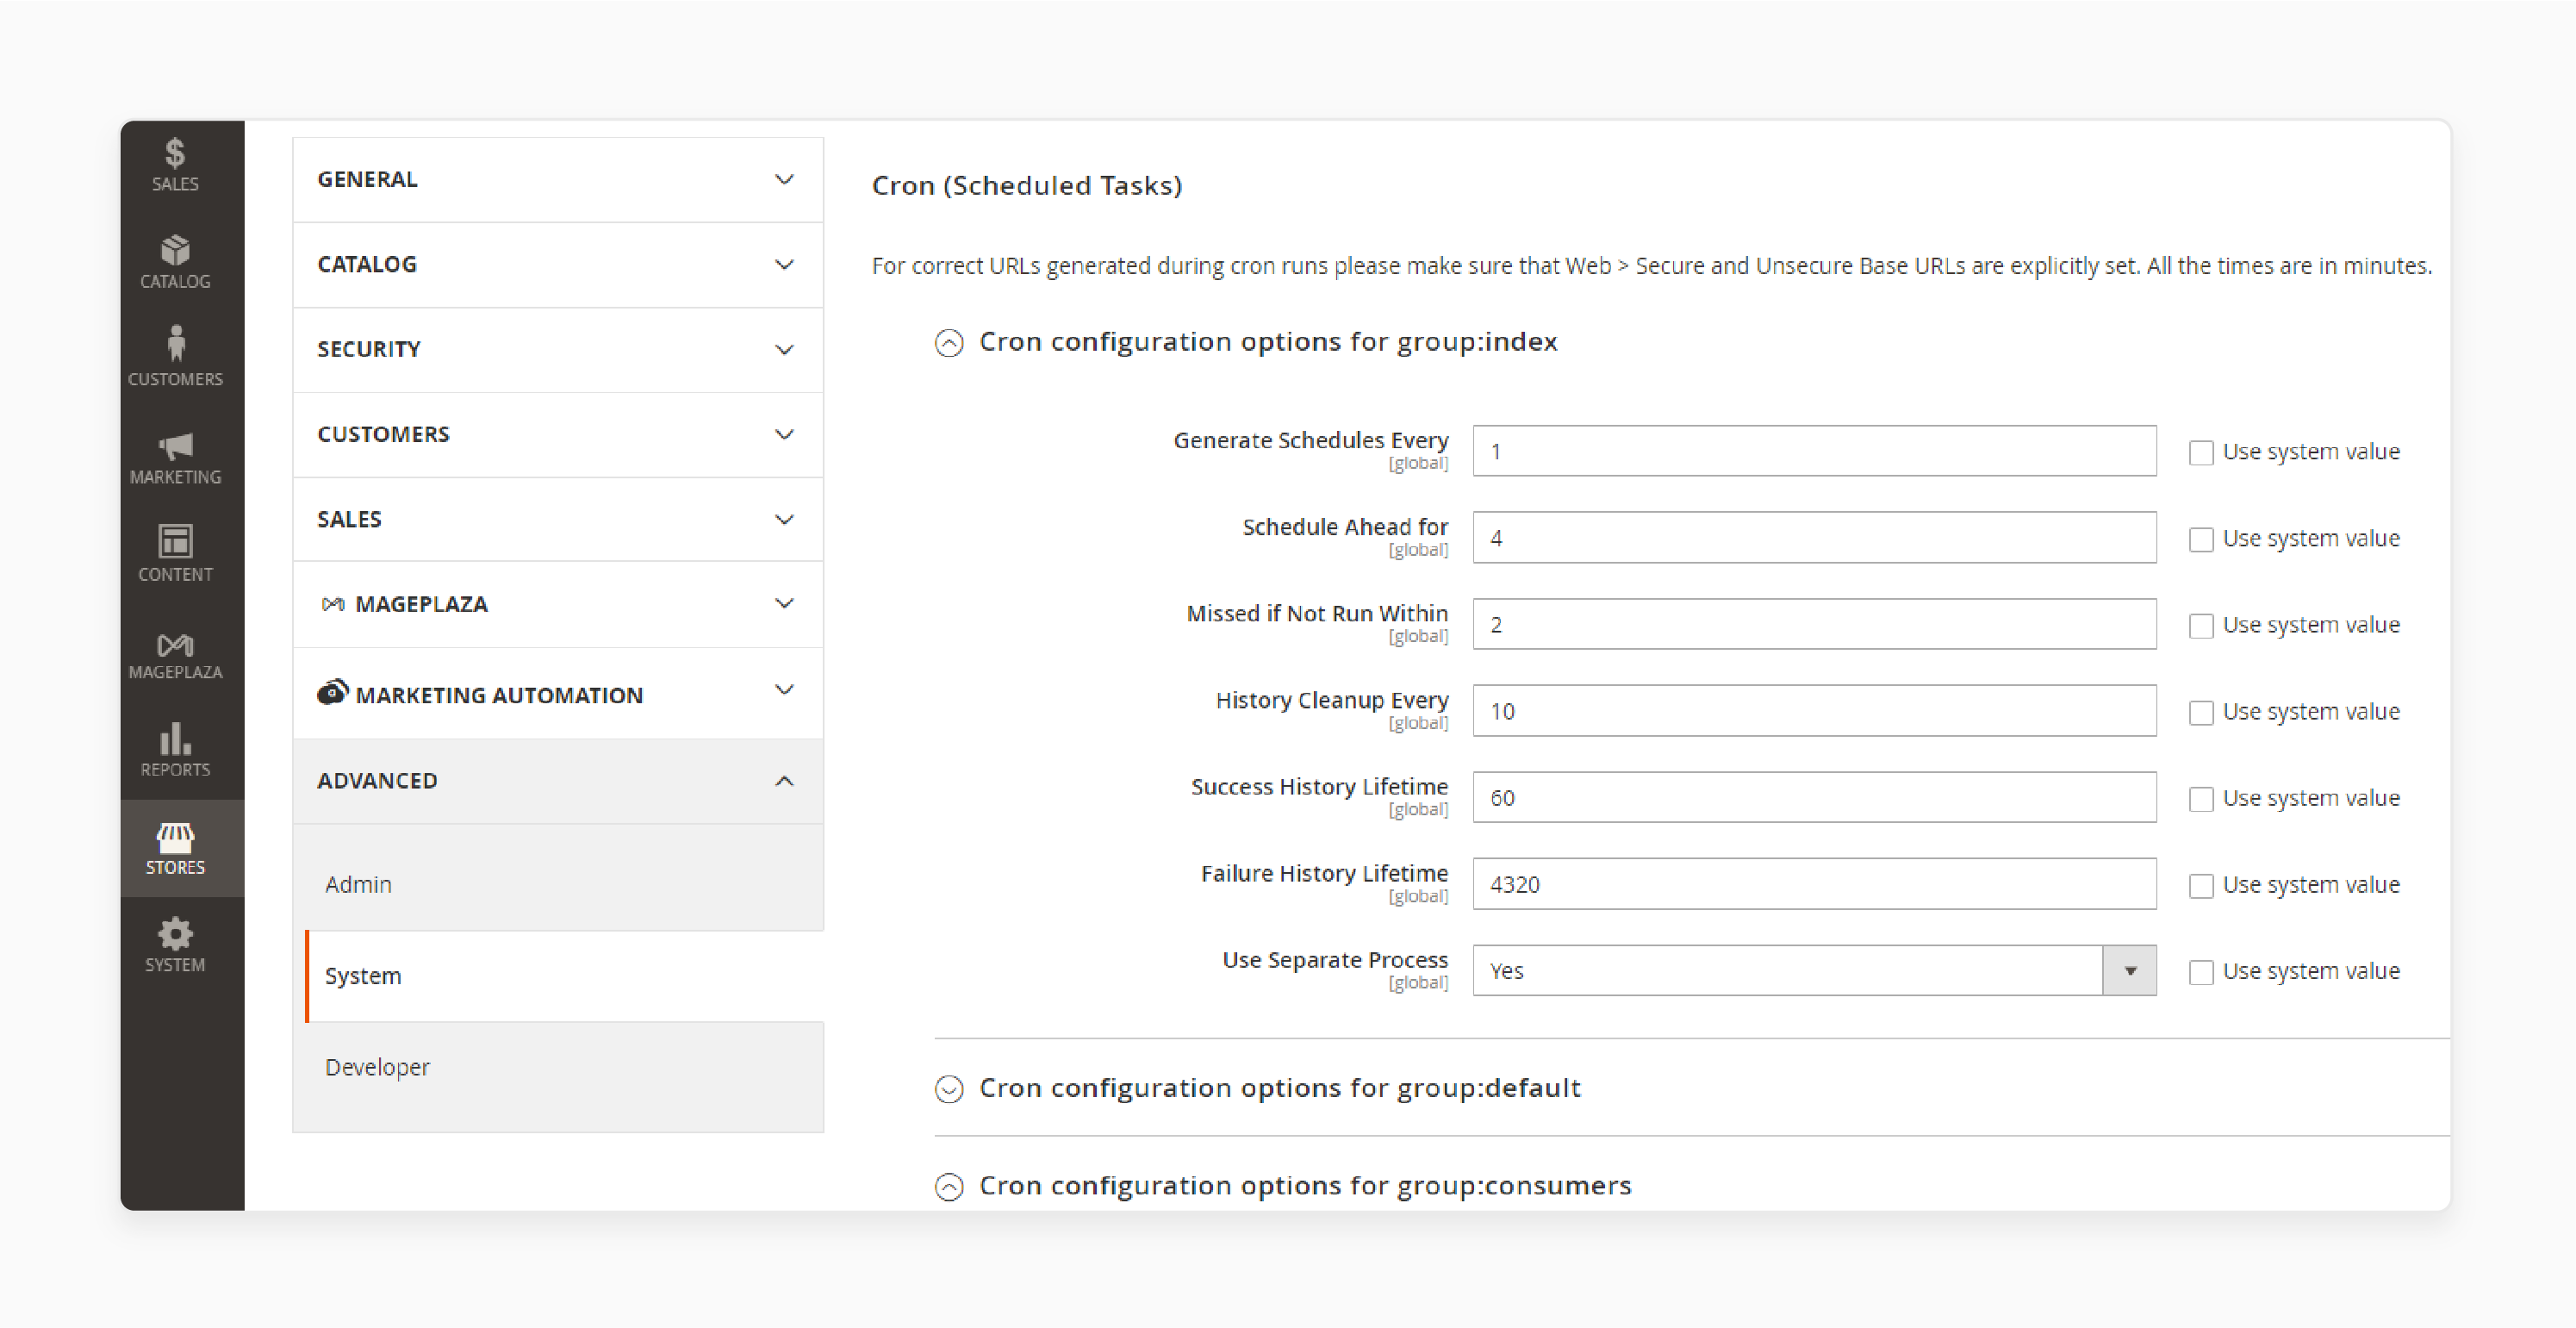2576x1328 pixels.
Task: Open the System gear icon in sidebar
Action: (175, 934)
